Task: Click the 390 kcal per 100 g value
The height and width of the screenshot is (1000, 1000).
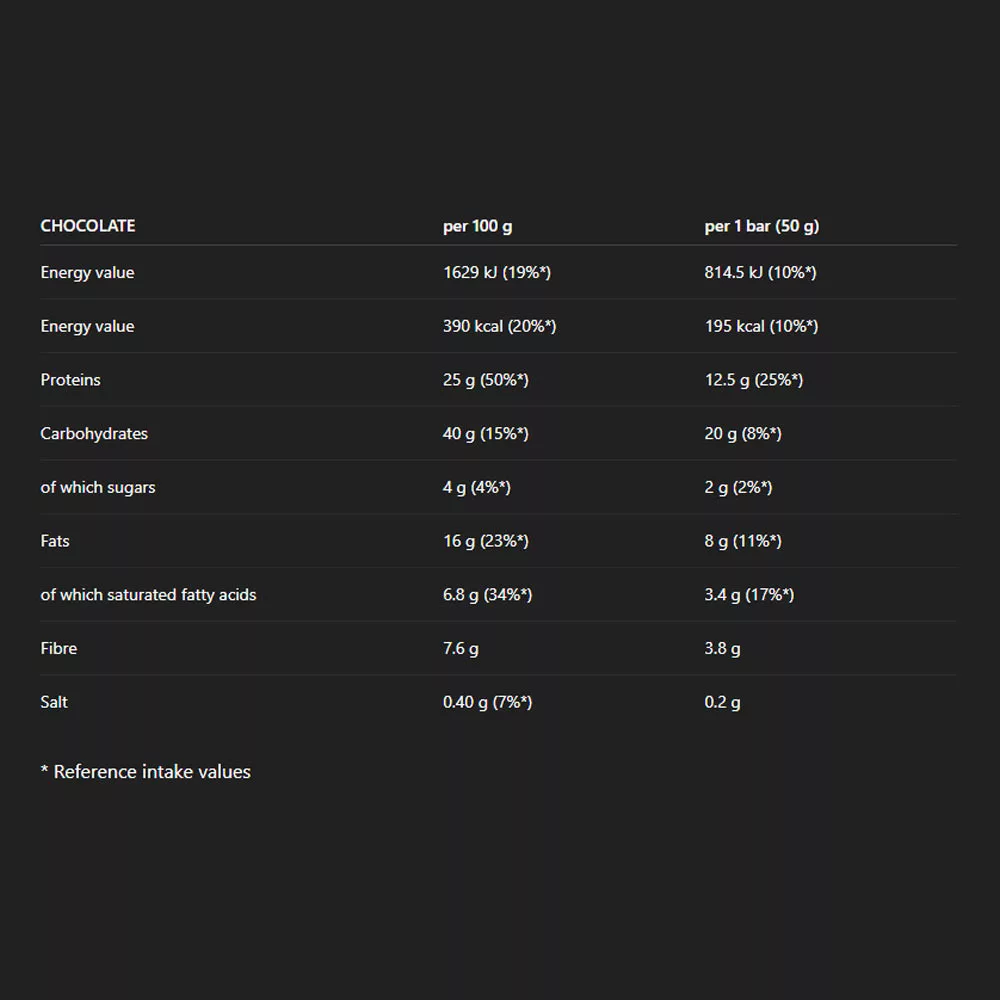Action: (x=499, y=327)
